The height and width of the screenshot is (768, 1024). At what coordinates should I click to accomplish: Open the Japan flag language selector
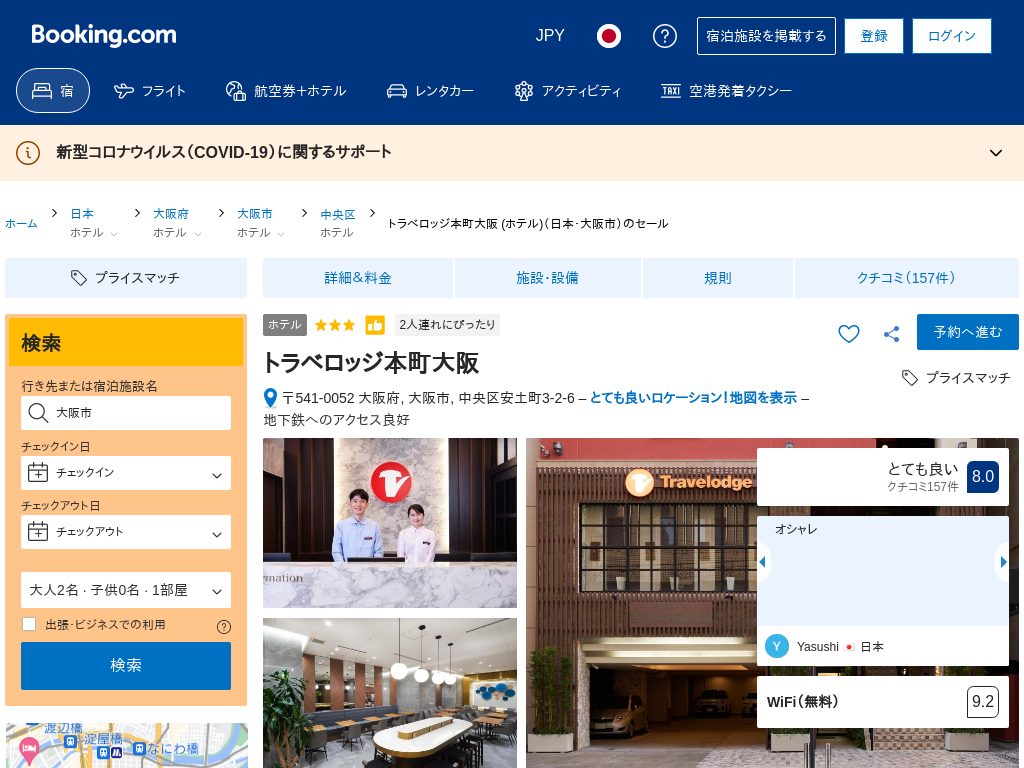[x=609, y=36]
